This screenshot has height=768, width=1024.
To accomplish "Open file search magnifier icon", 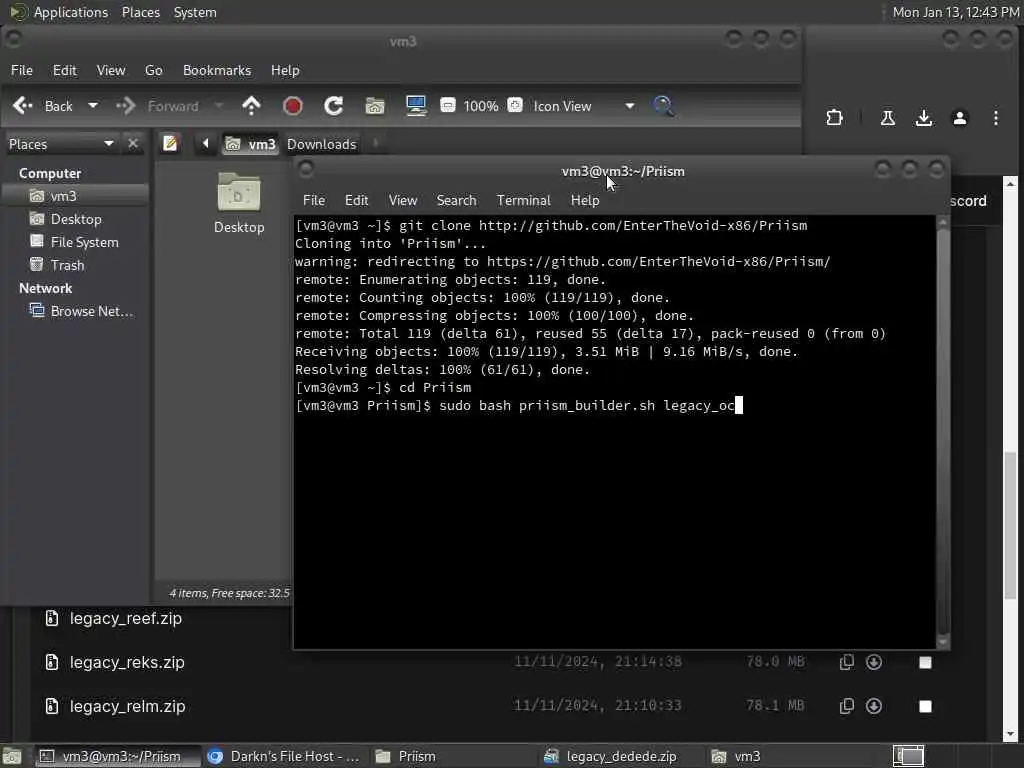I will [x=663, y=106].
